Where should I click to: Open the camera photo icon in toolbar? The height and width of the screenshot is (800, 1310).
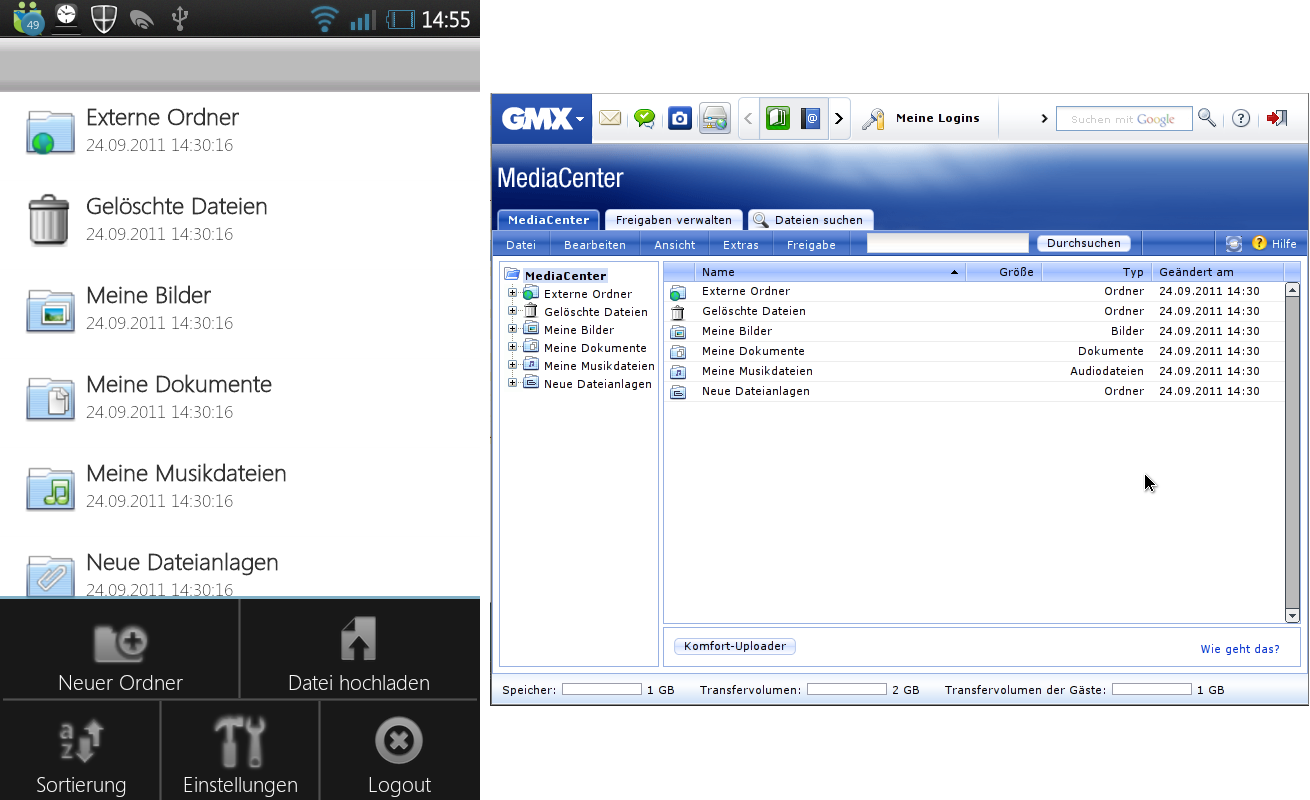click(680, 119)
